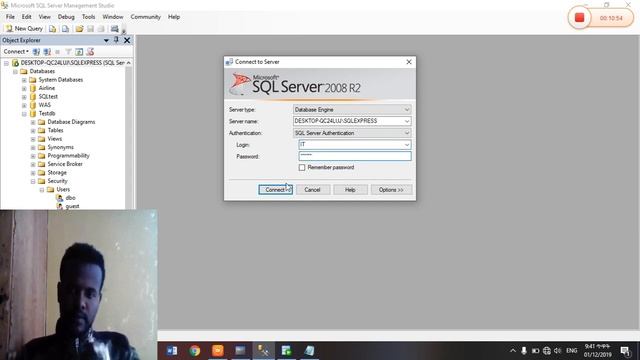Open Google Chrome from taskbar
640x360 pixels.
[x=195, y=351]
